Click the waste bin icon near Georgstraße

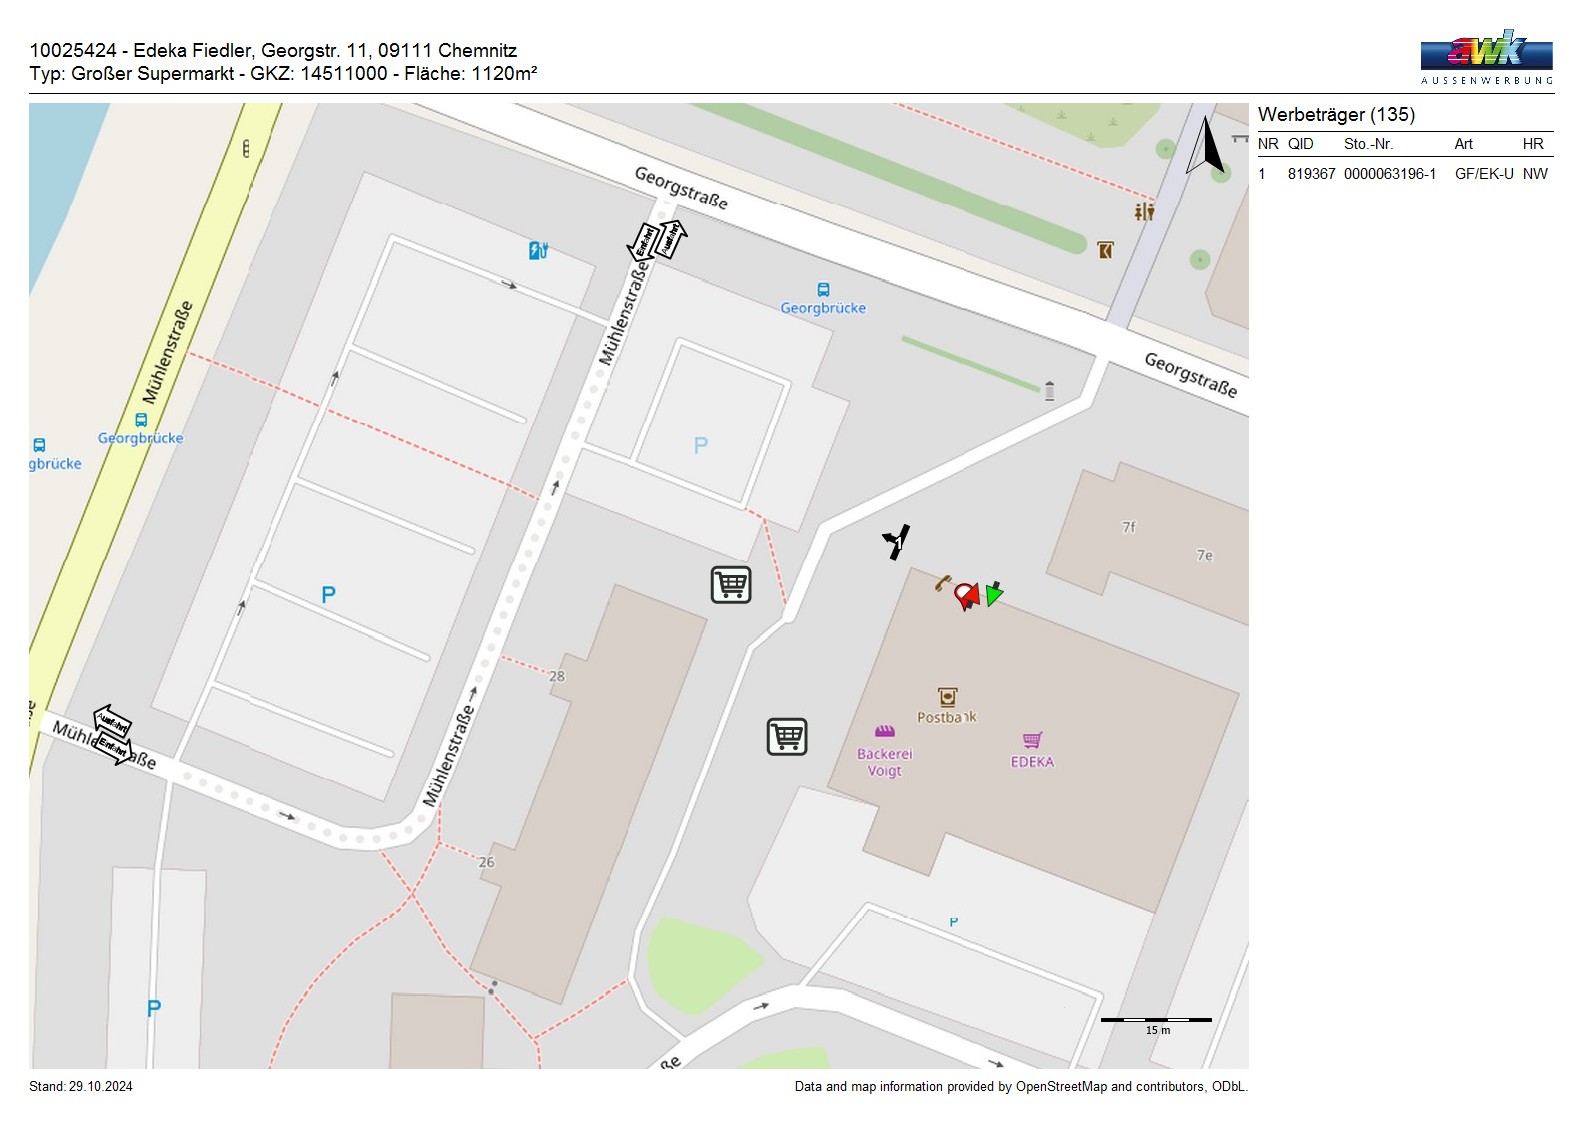pos(1049,390)
